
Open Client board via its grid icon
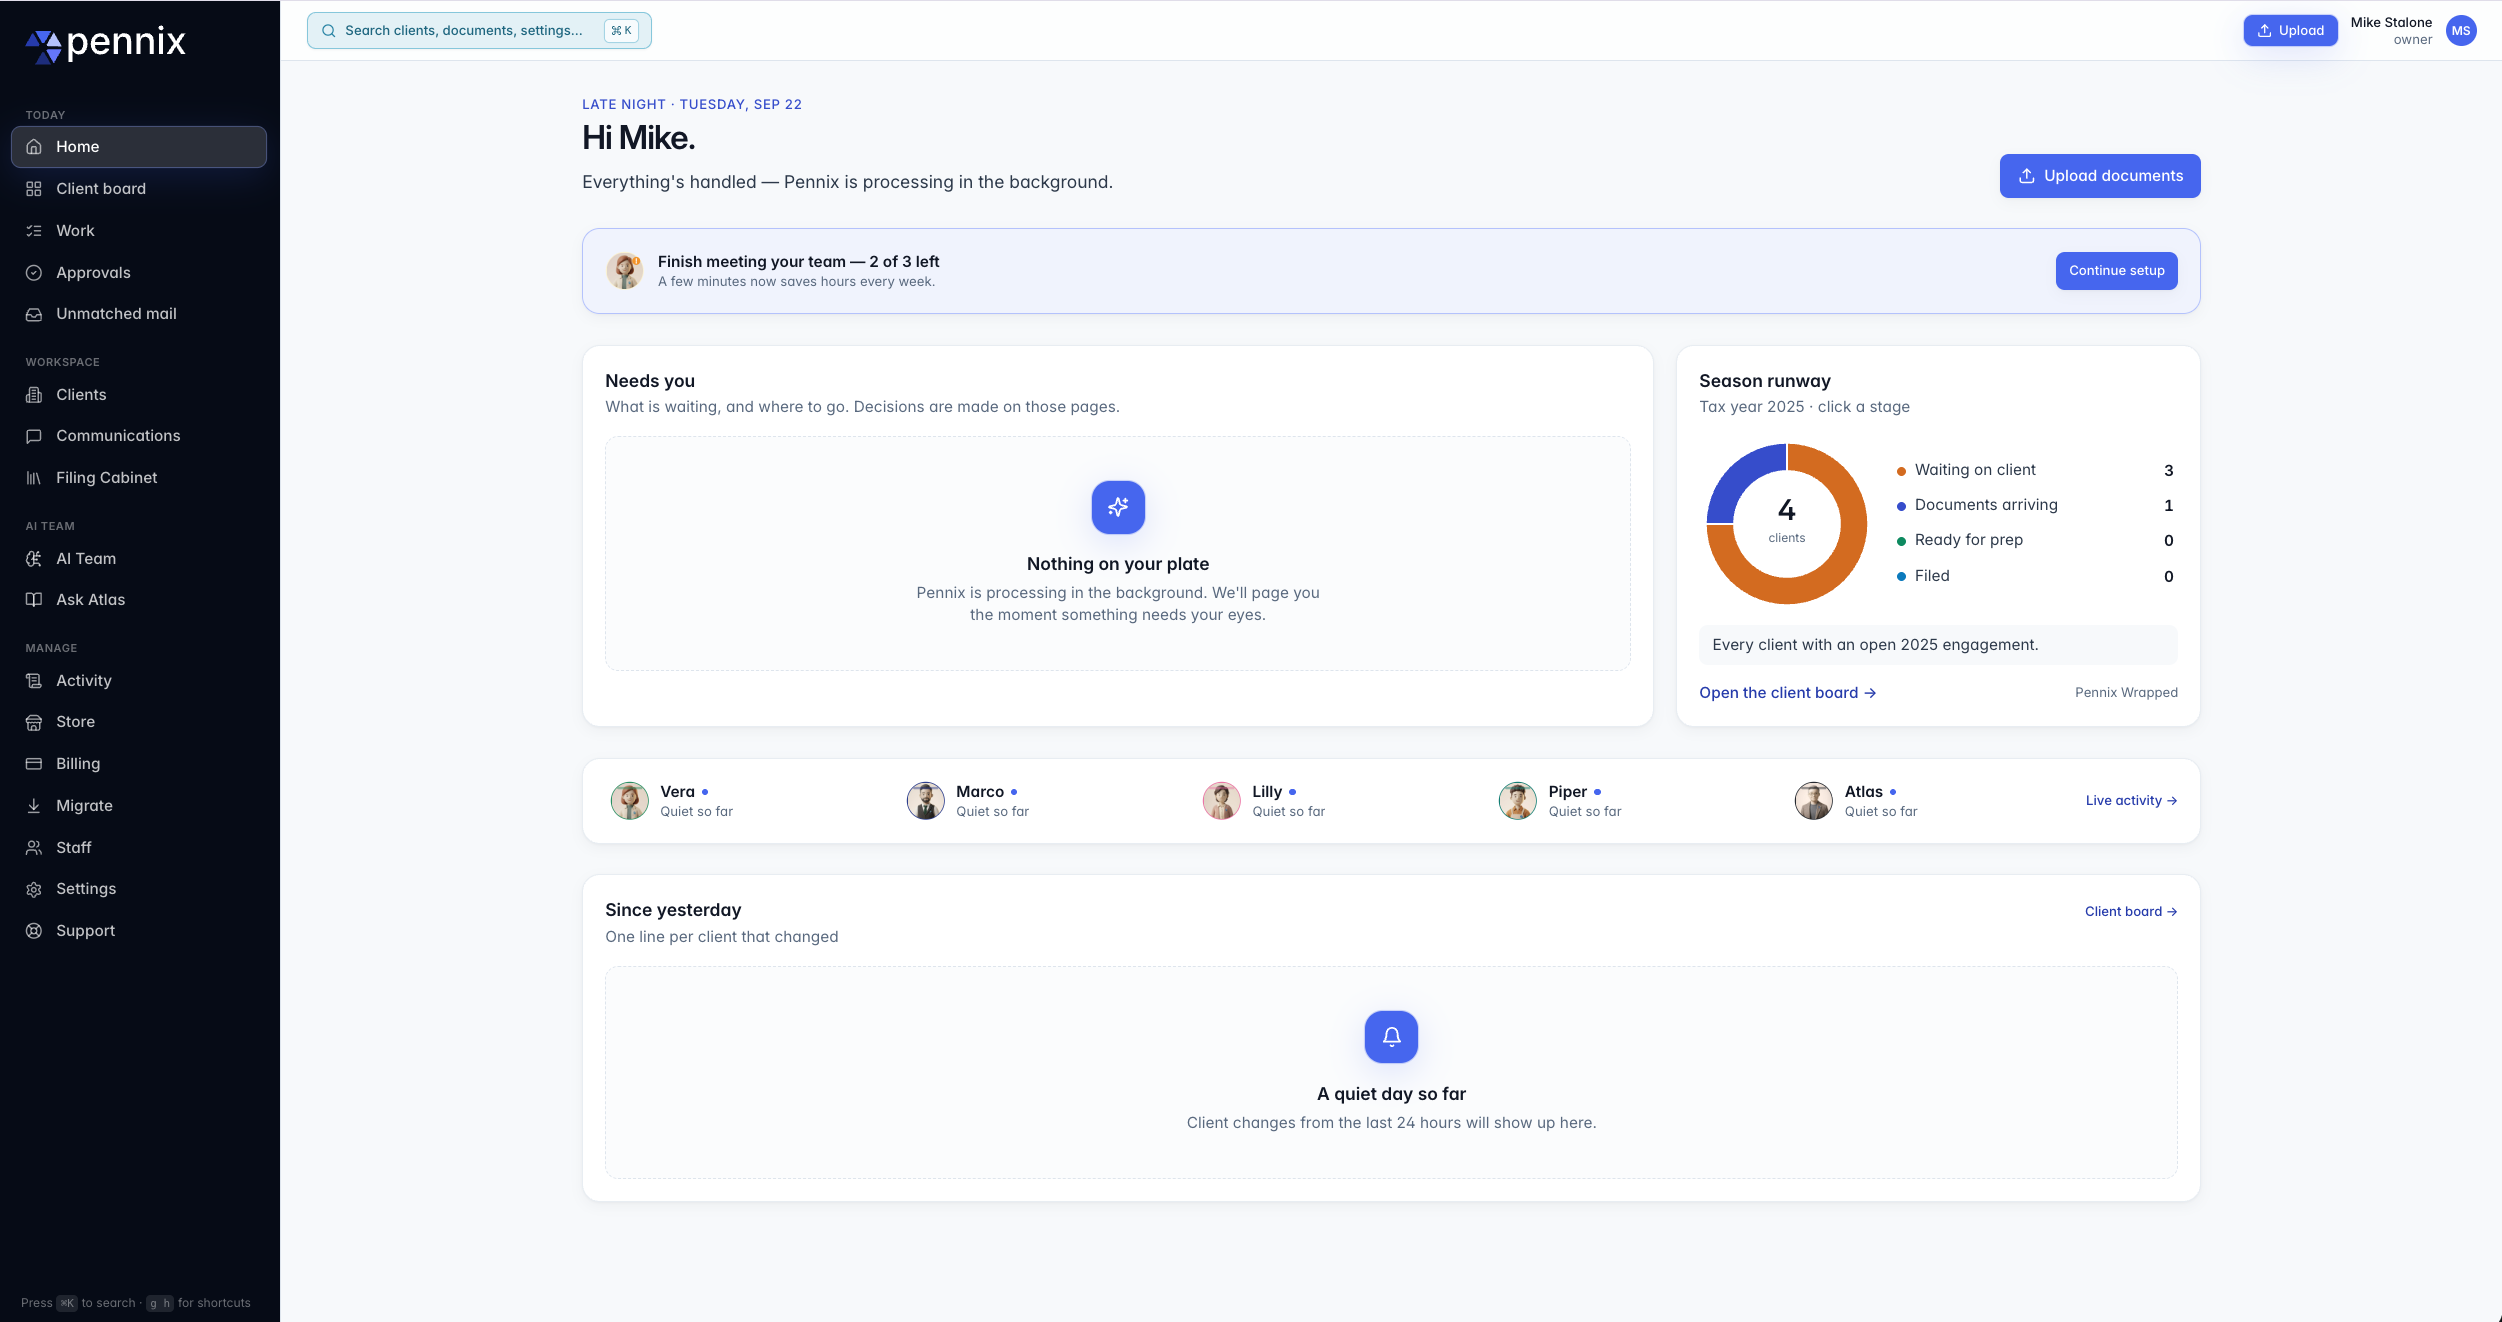34,189
